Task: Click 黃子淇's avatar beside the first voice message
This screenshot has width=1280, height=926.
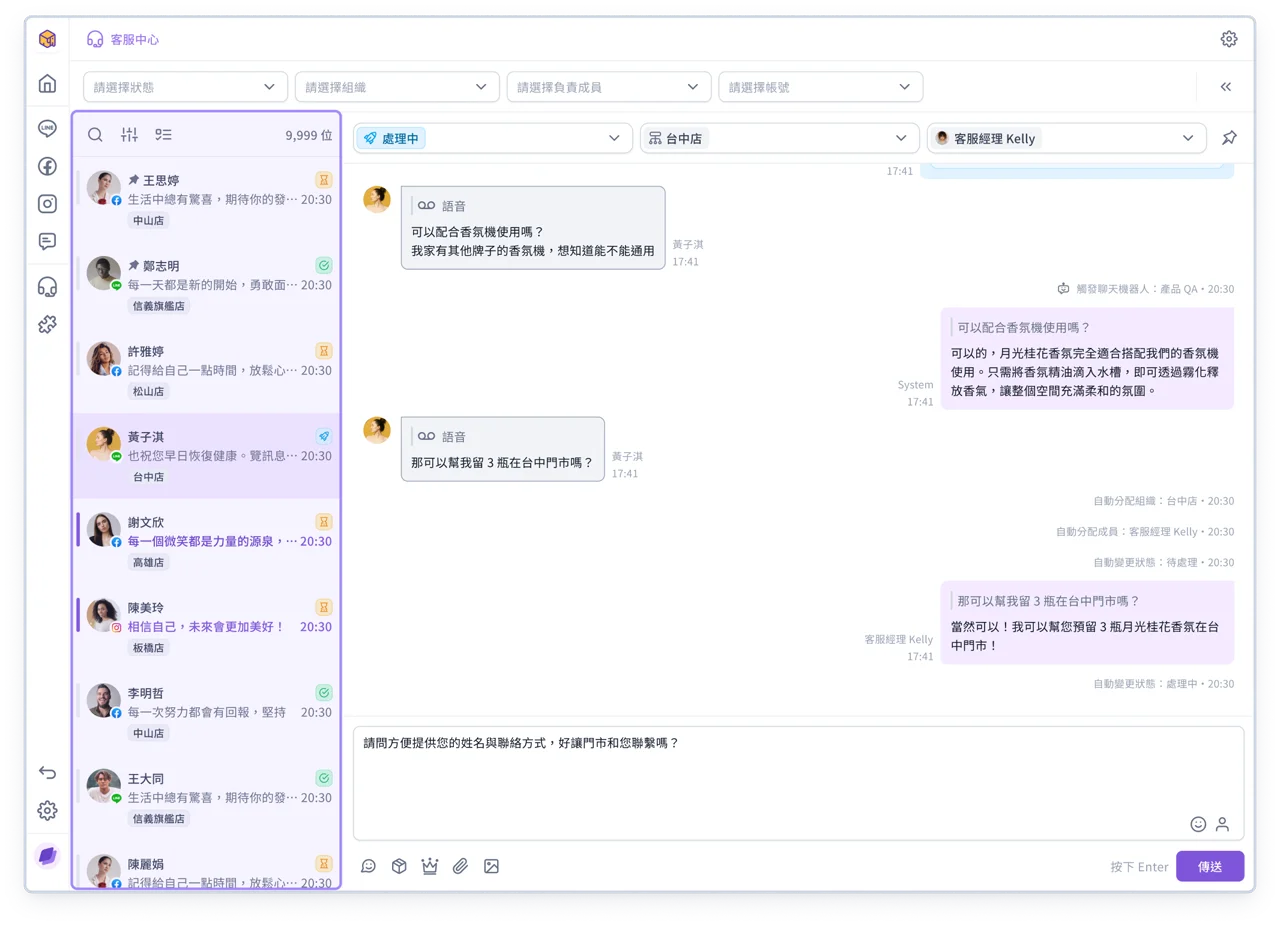Action: (x=377, y=199)
